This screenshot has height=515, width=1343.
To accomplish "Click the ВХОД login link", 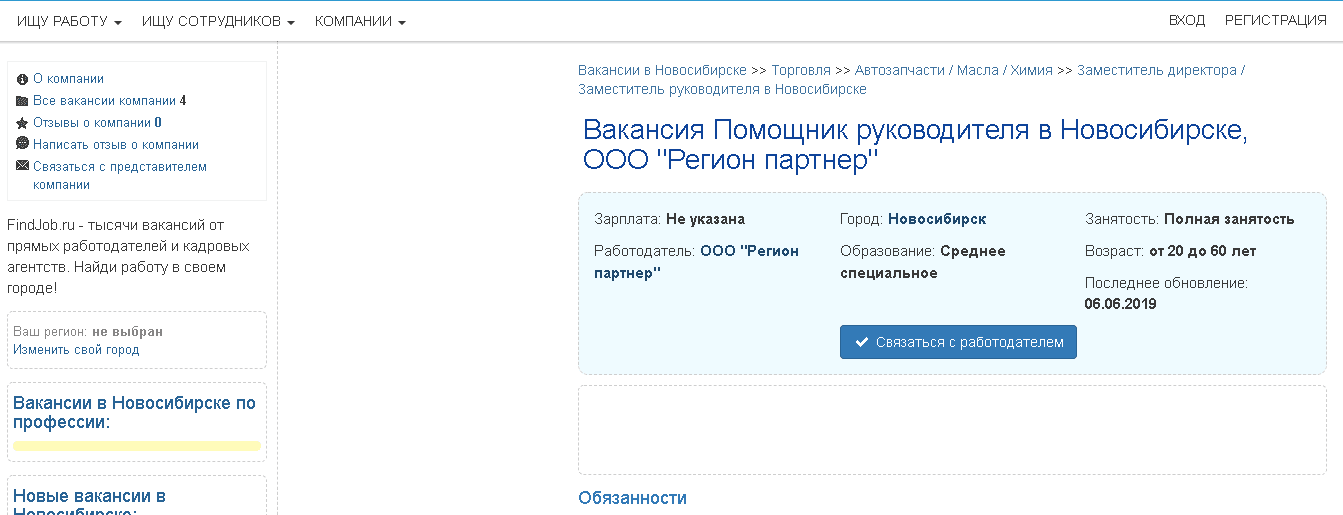I will [1187, 20].
